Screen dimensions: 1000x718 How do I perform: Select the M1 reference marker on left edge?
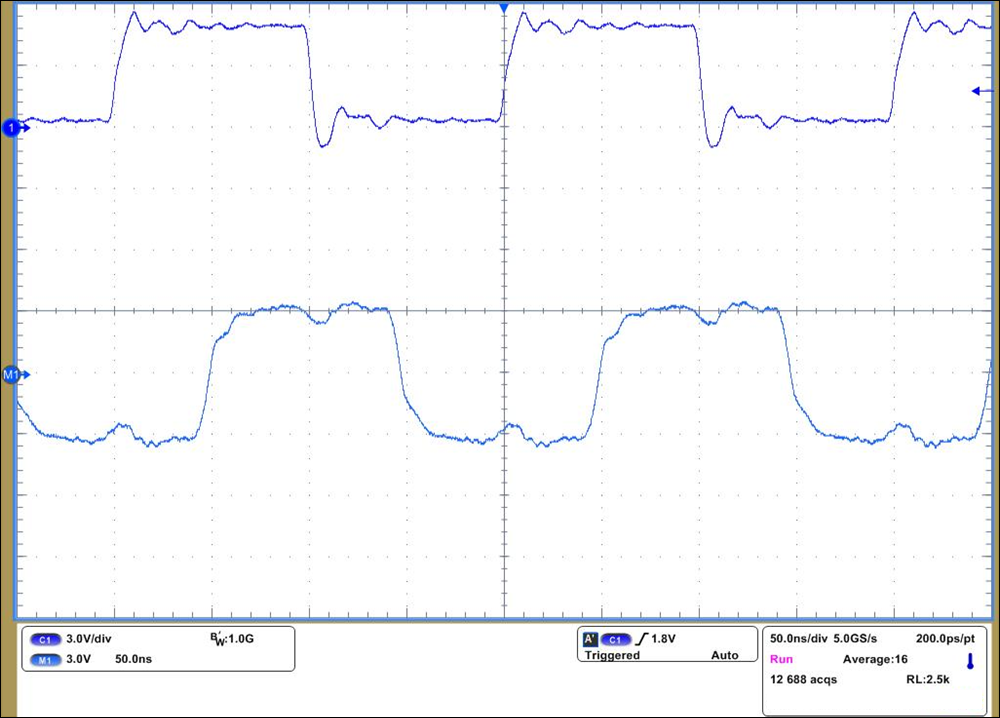click(10, 375)
